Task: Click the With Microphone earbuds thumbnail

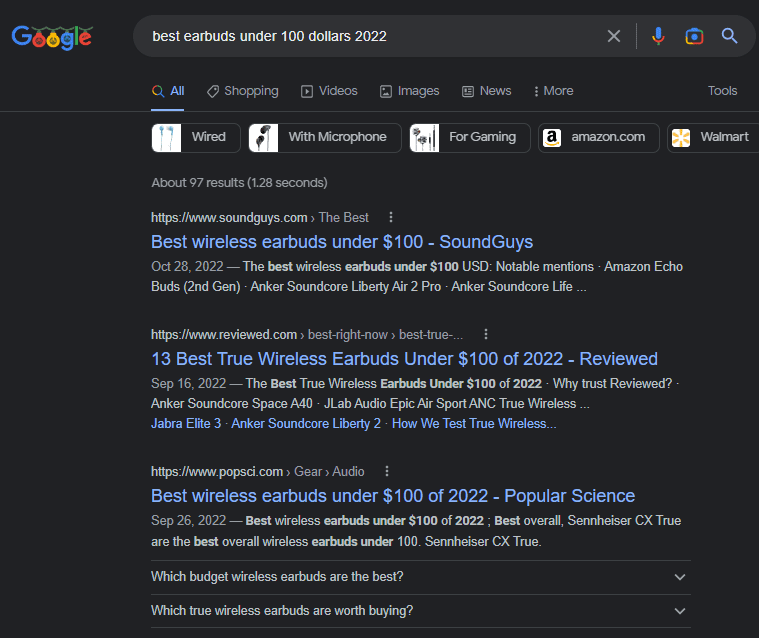Action: [263, 138]
